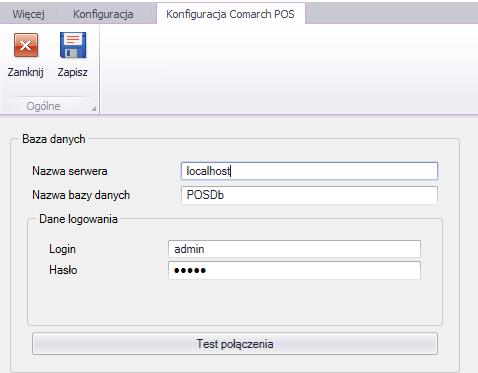Click the Nazwa serwera label
478x373 pixels.
[70, 171]
